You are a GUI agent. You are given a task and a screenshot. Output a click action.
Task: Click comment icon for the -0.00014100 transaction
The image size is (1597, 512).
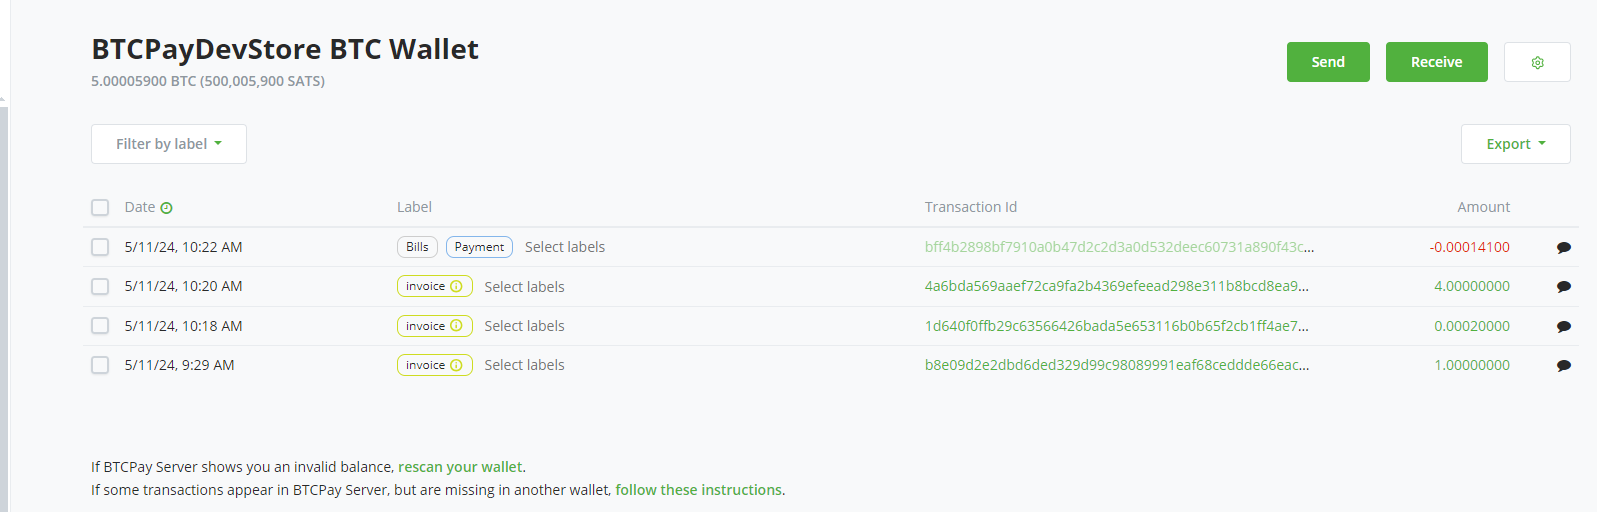1564,247
